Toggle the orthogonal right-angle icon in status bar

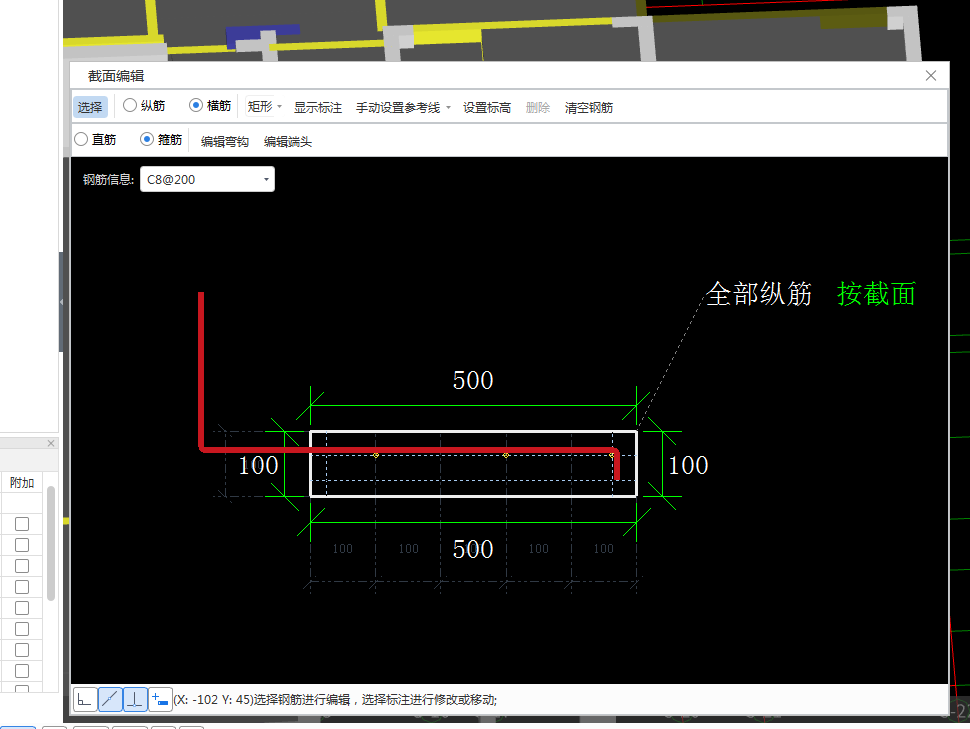(x=85, y=700)
